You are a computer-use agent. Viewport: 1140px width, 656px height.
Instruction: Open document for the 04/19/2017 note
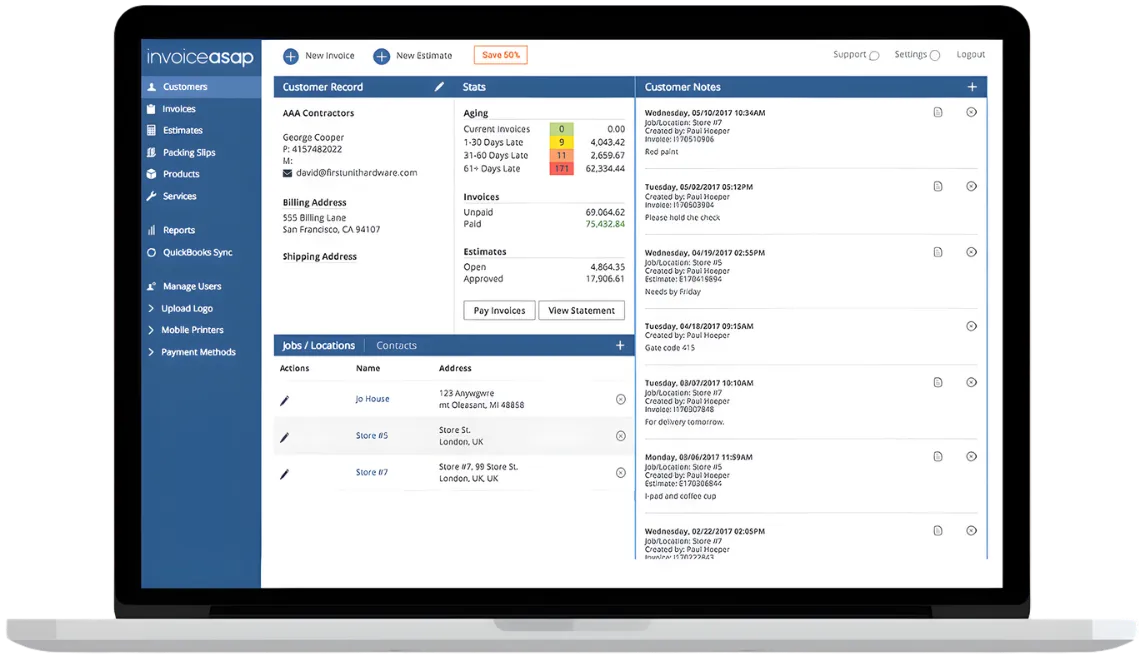[938, 252]
